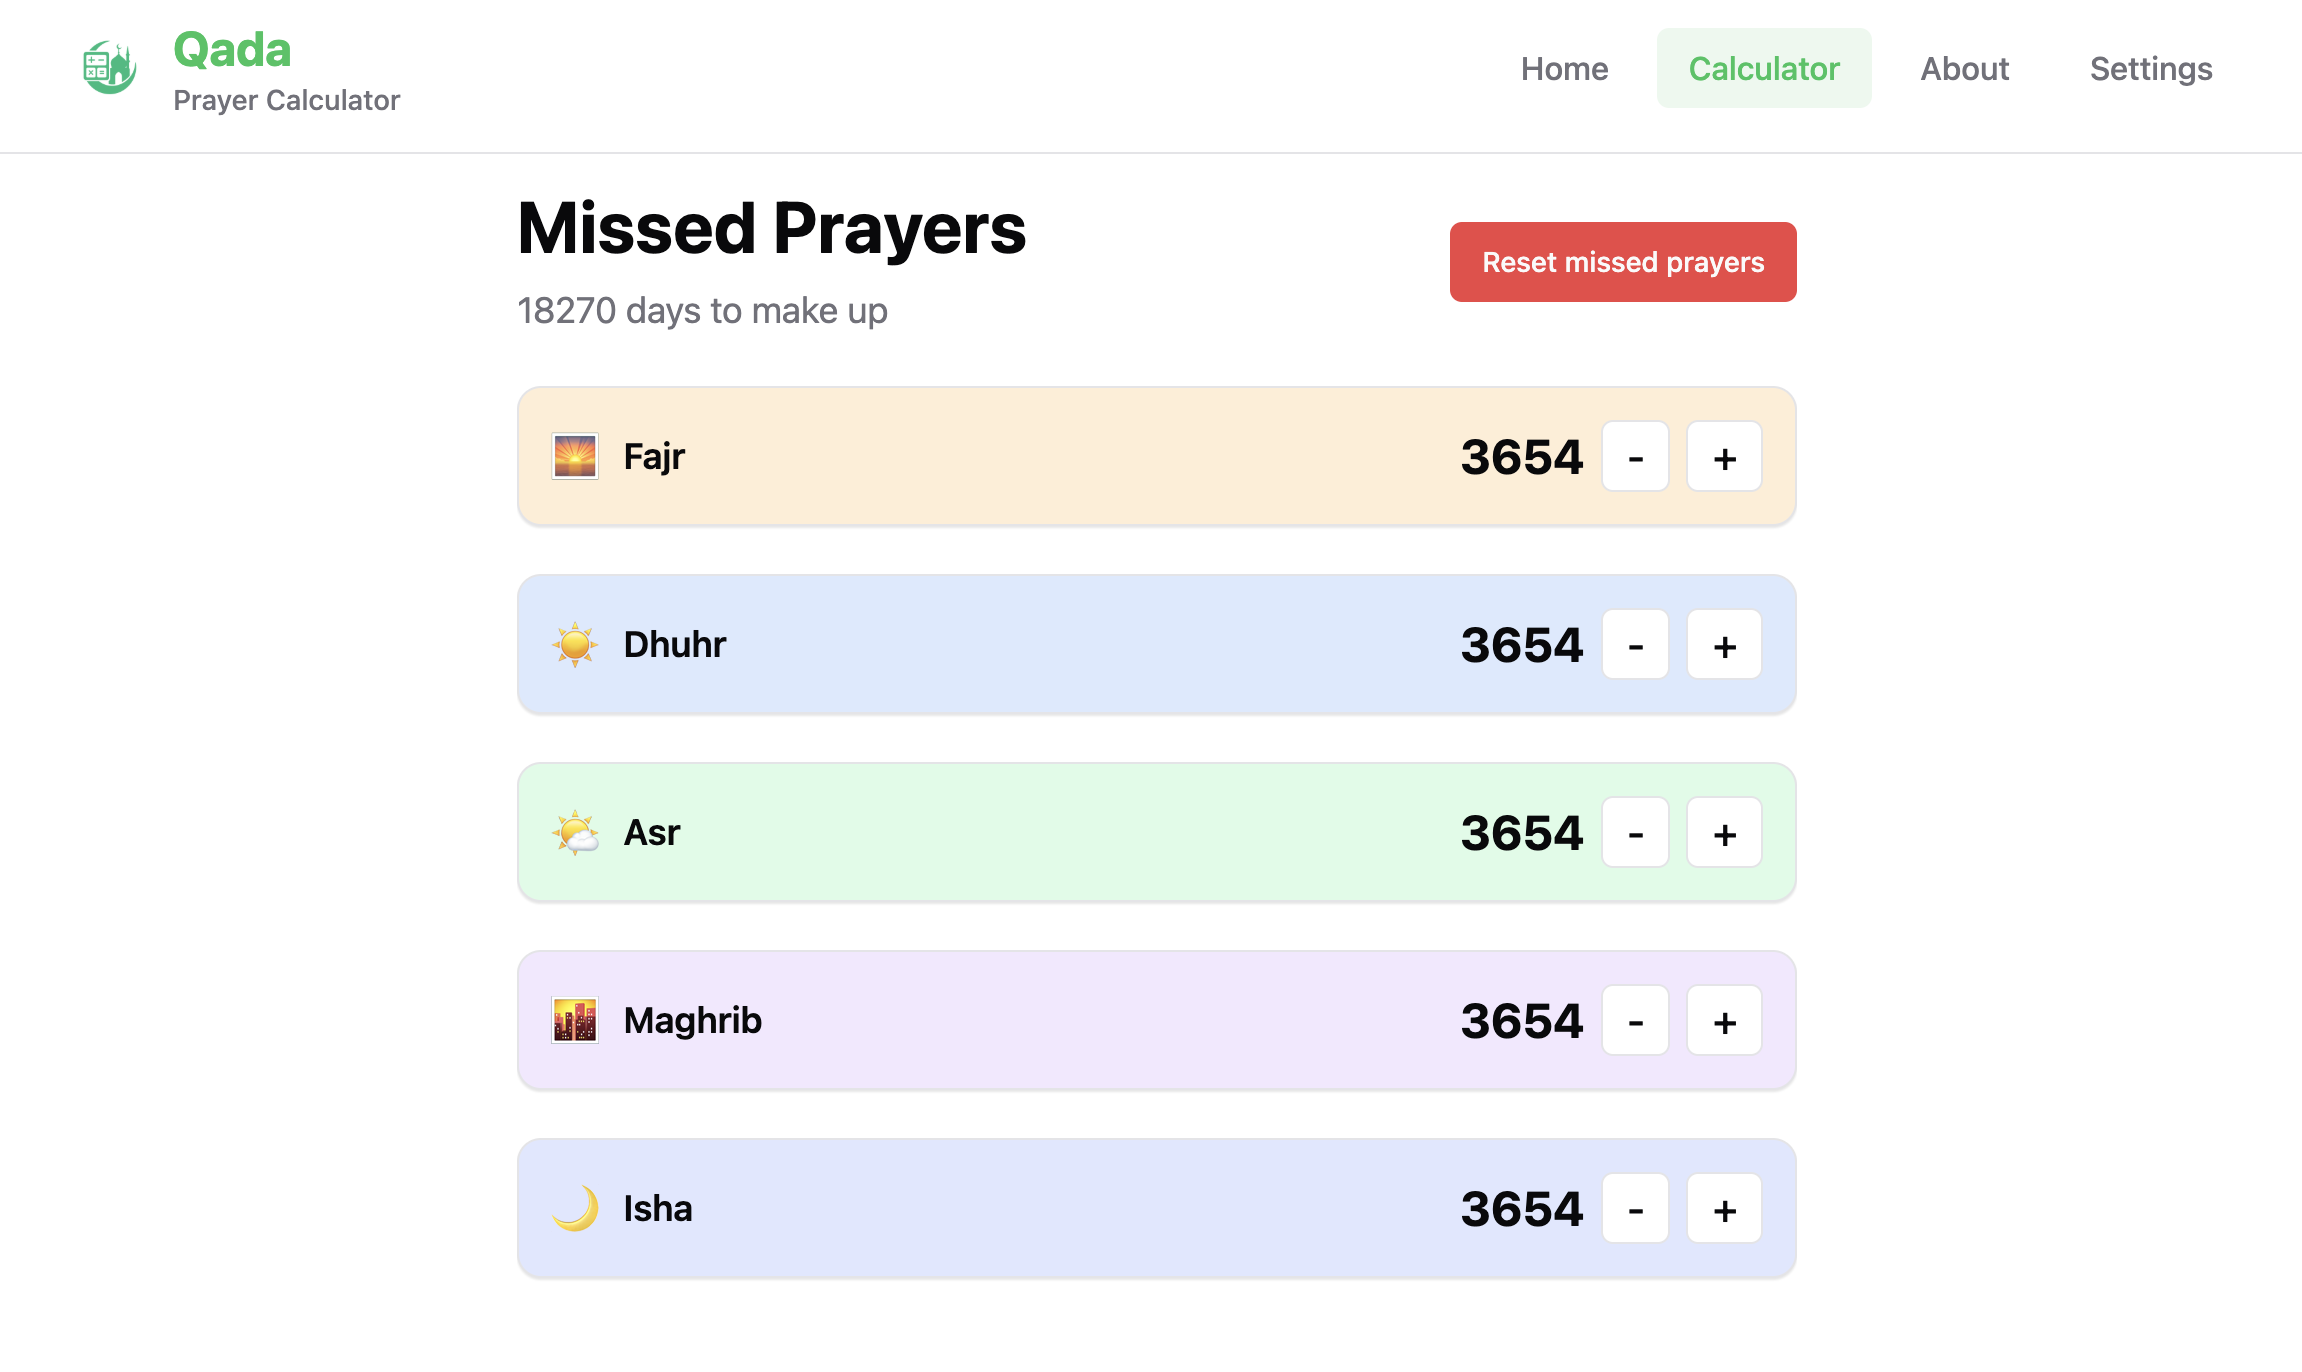Decrement the Maghrib prayer counter
This screenshot has height=1372, width=2302.
(x=1635, y=1021)
